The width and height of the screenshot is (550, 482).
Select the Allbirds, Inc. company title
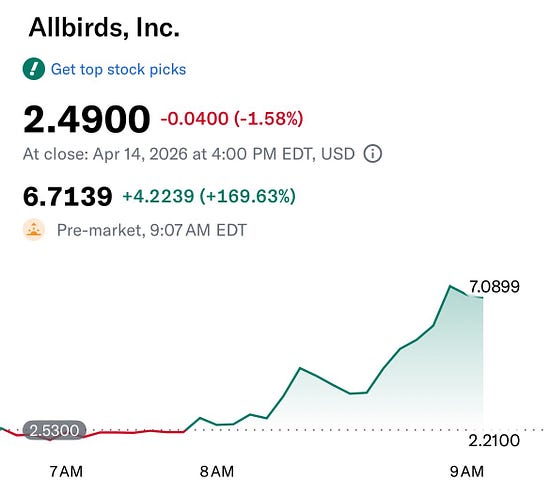click(x=104, y=28)
